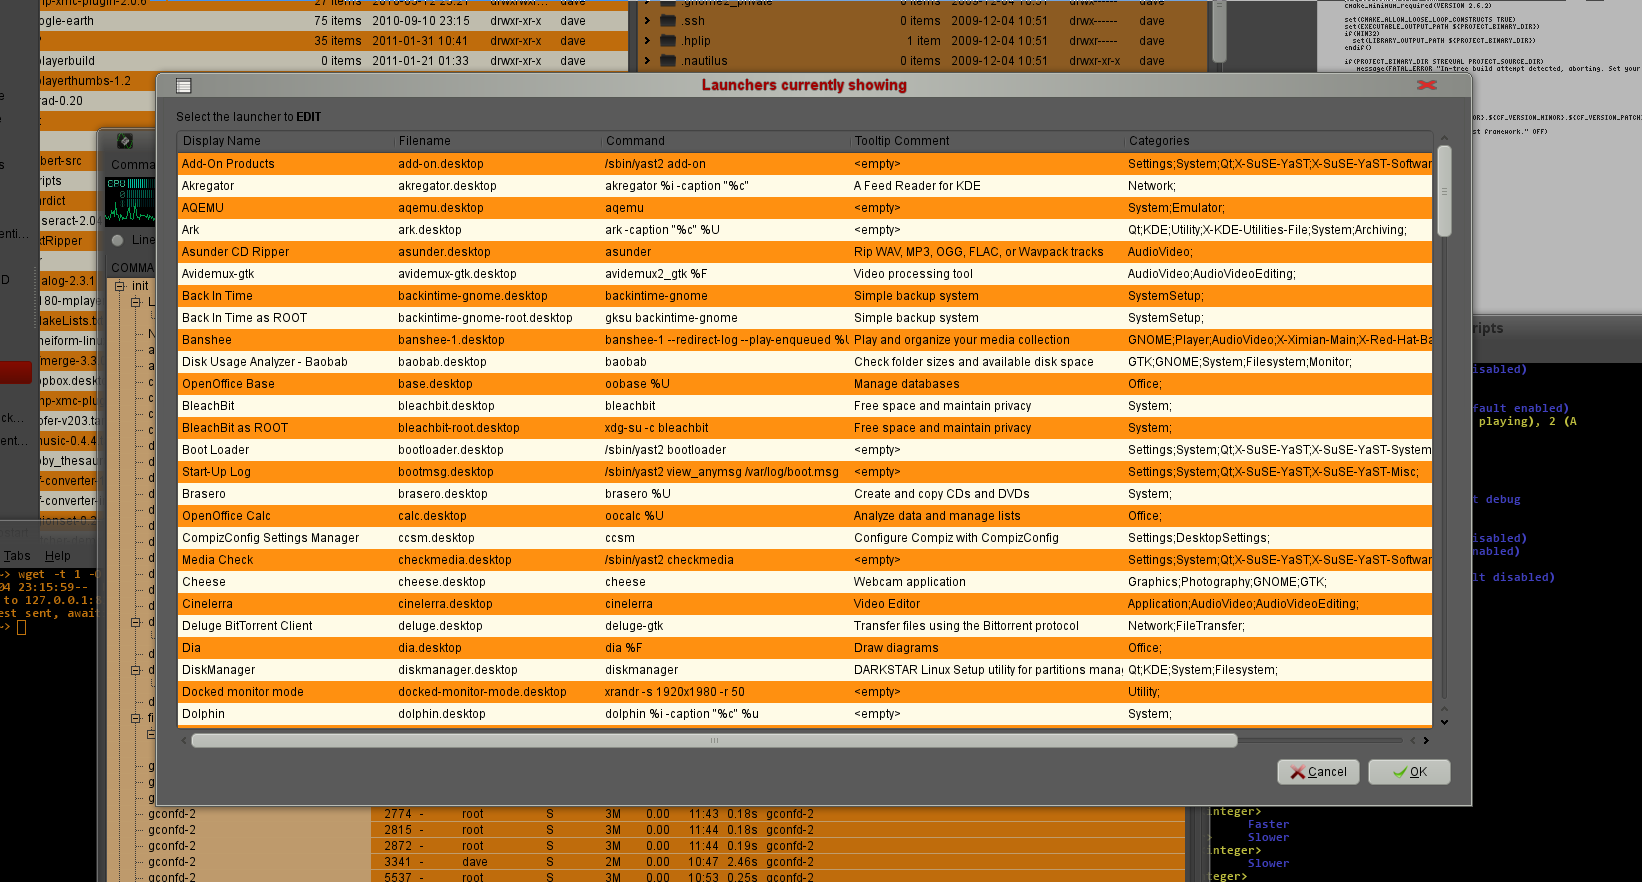The image size is (1642, 882).
Task: Click the .ssh folder icon in file manager
Action: [667, 21]
